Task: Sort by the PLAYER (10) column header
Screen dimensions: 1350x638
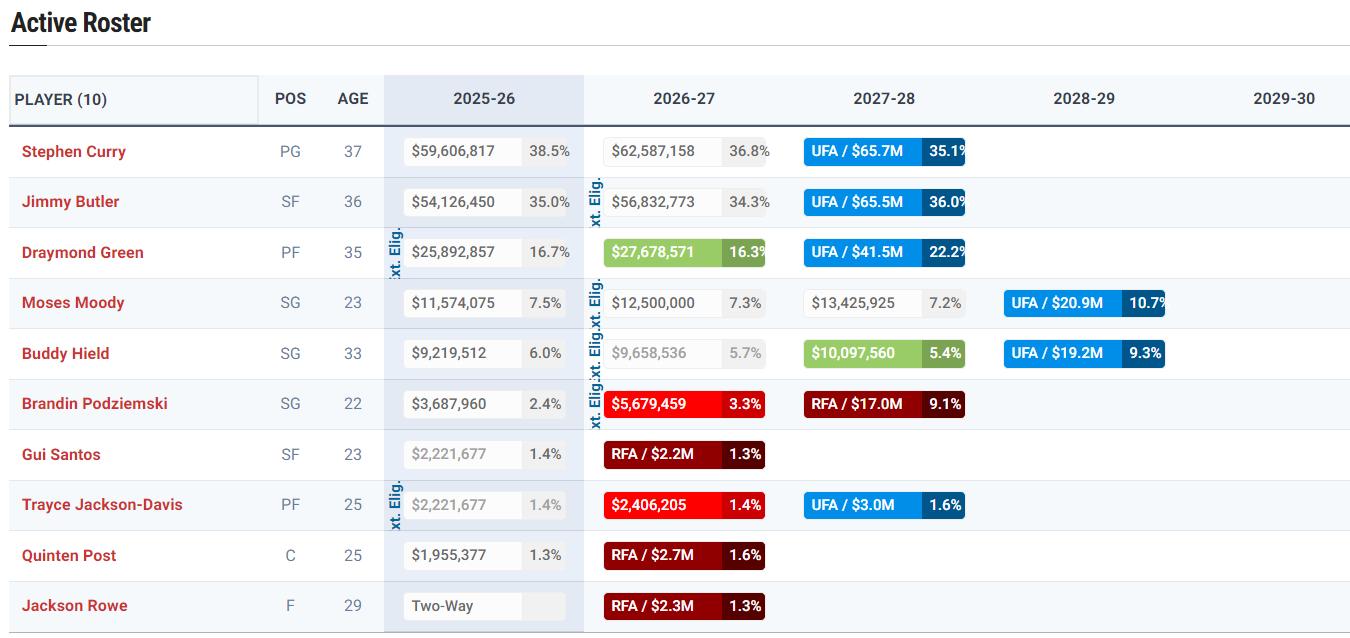Action: (x=61, y=99)
